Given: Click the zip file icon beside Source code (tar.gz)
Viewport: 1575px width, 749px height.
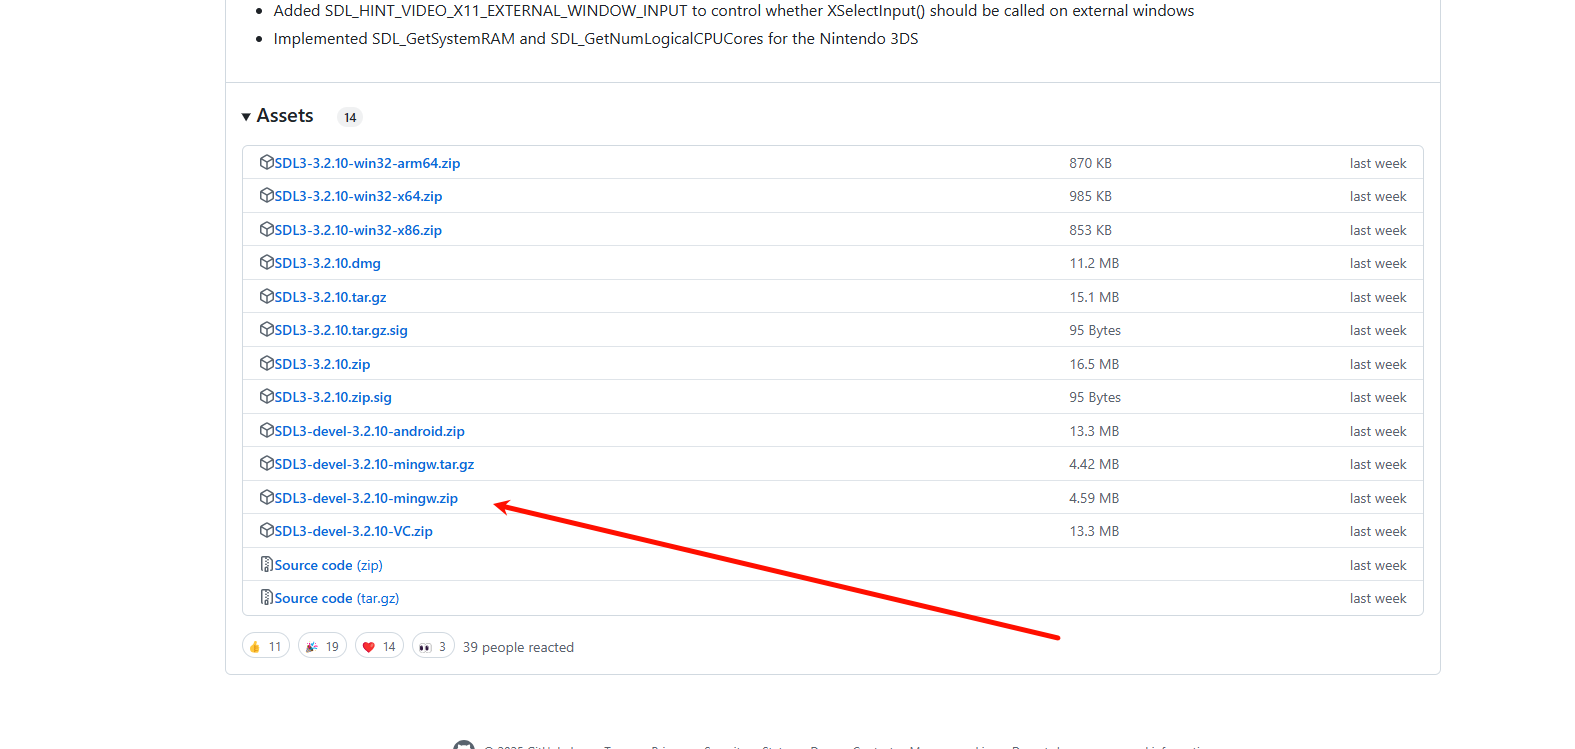Looking at the screenshot, I should [267, 597].
